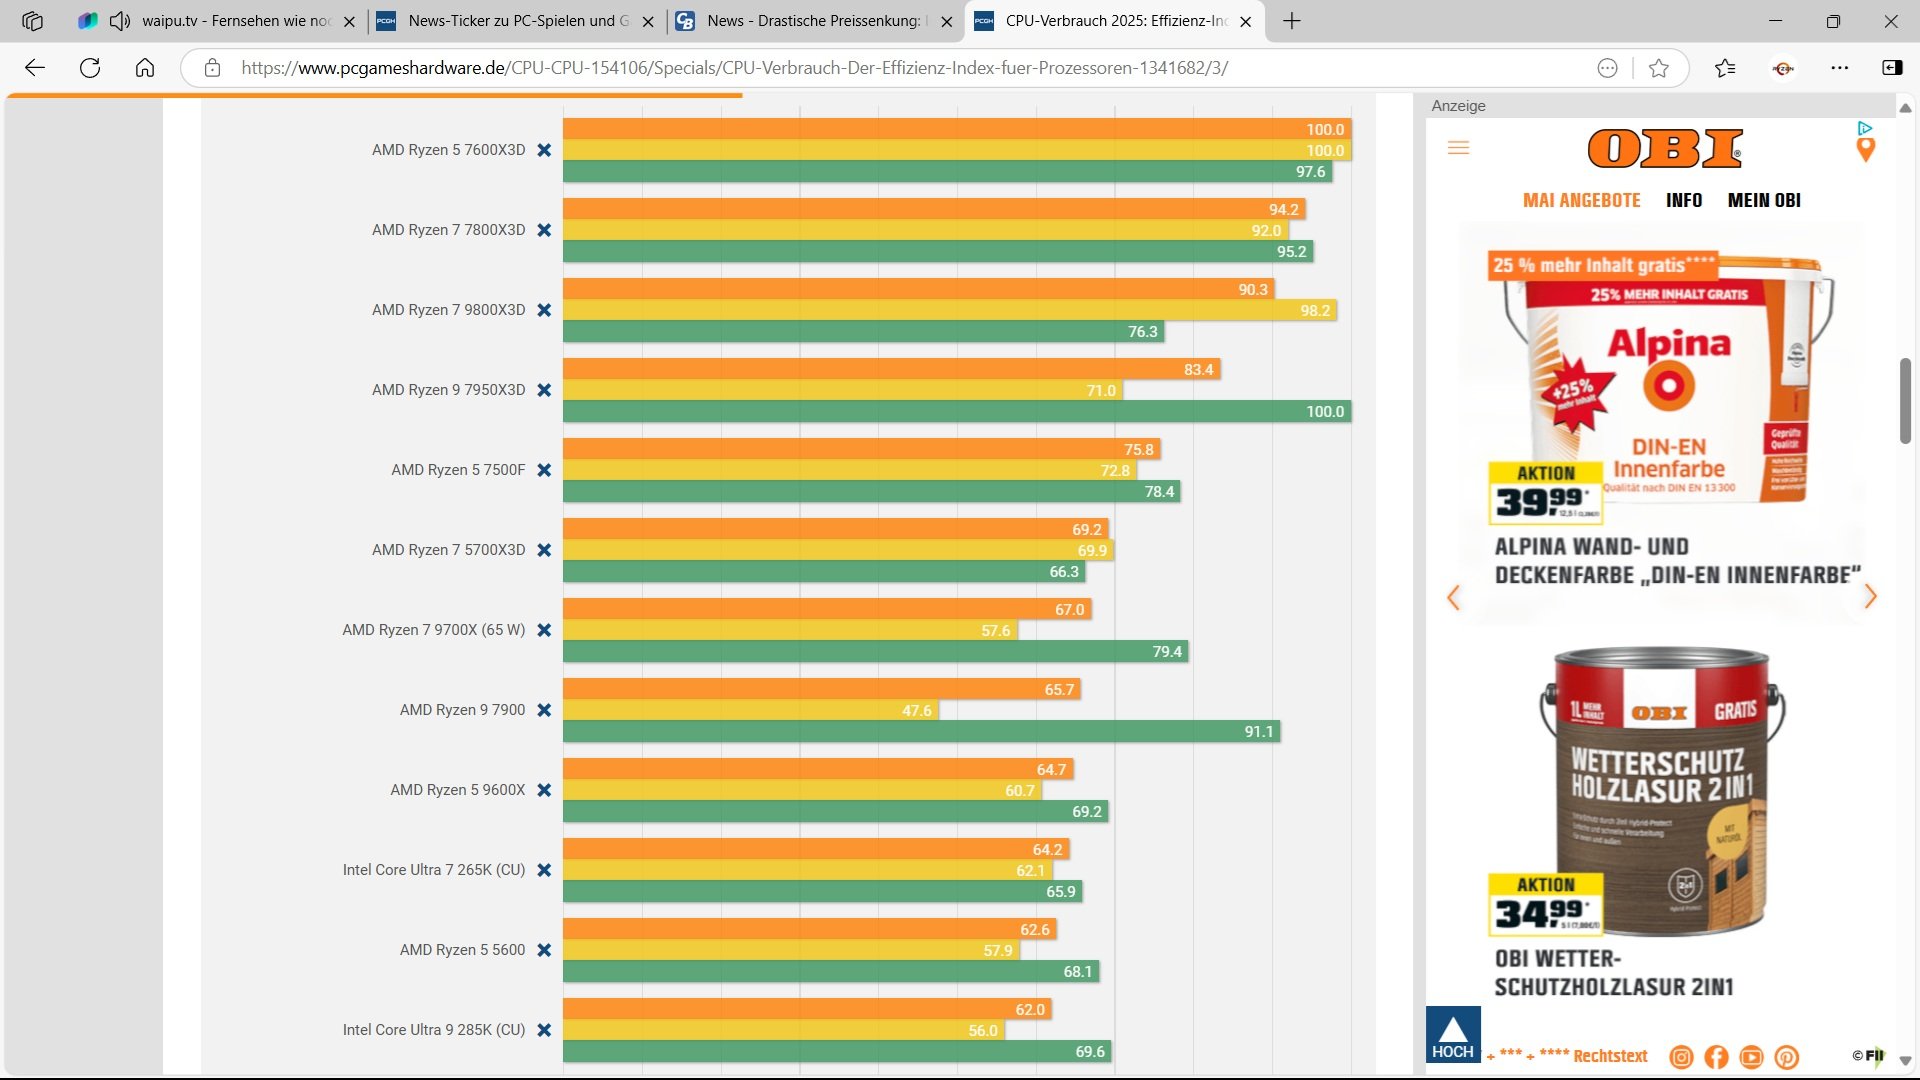Image resolution: width=1920 pixels, height=1080 pixels.
Task: Open browser settings and more menu
Action: tap(1839, 68)
